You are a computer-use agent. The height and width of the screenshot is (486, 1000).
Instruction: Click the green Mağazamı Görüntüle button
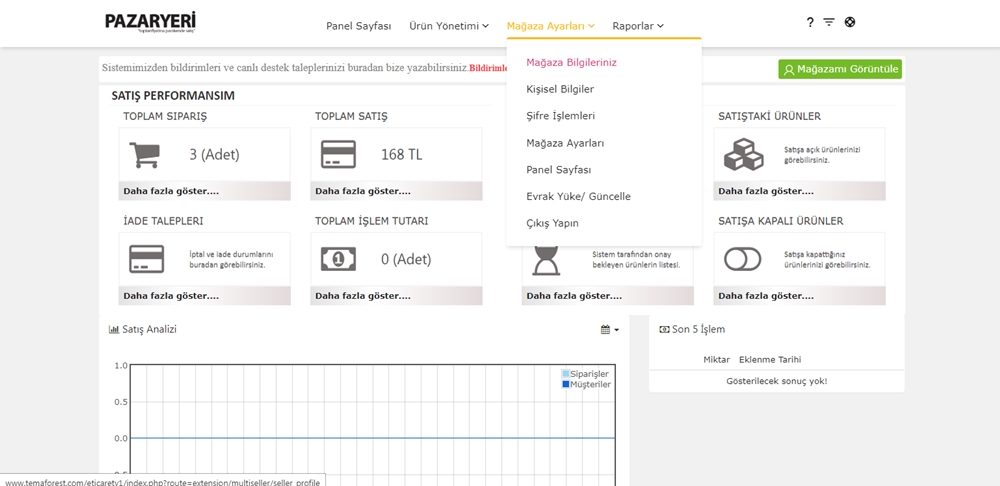[x=840, y=69]
